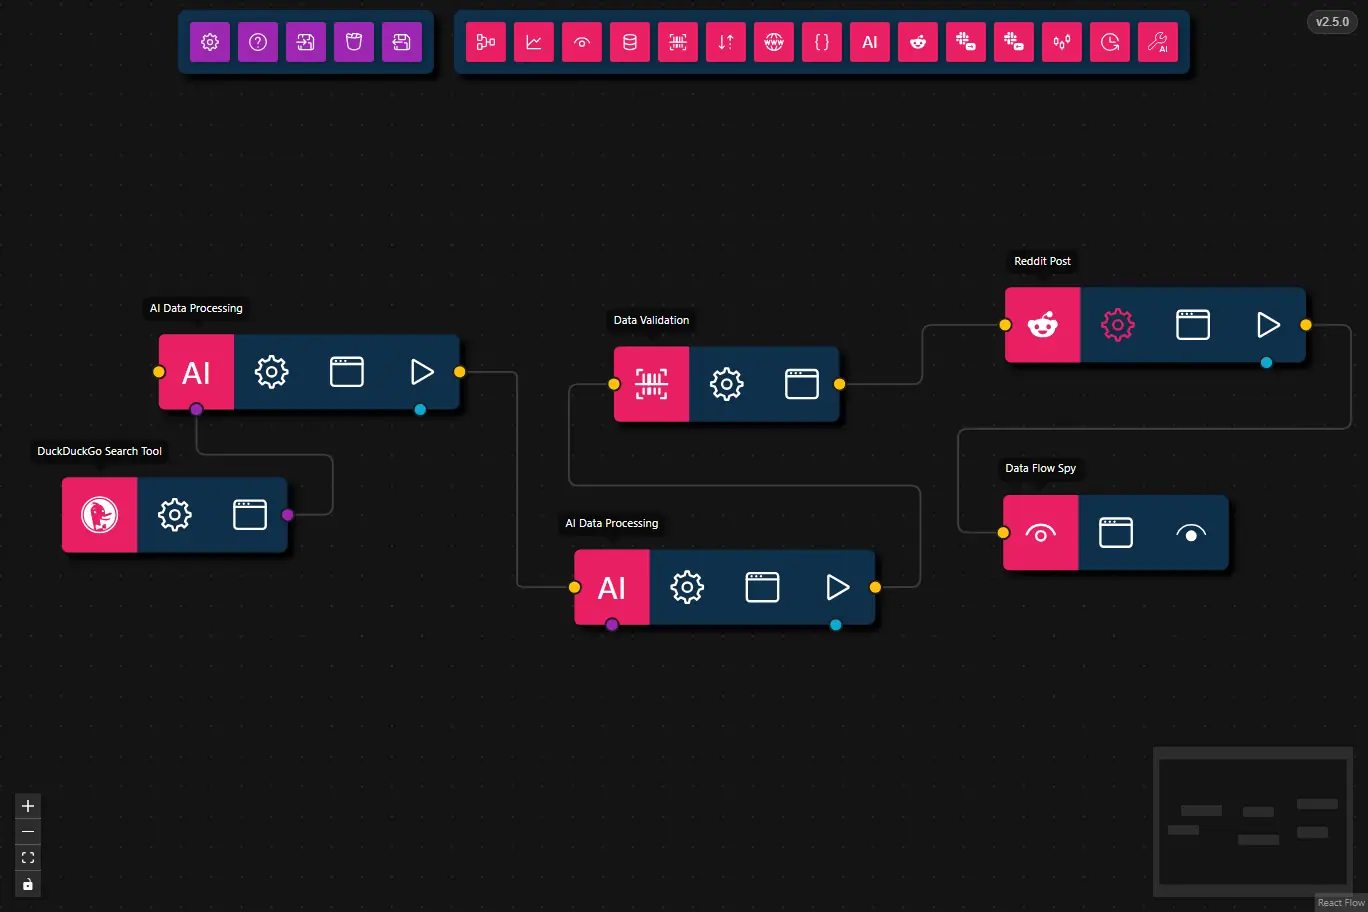This screenshot has height=912, width=1368.
Task: Click the minimap in the bottom right corner
Action: 1252,823
